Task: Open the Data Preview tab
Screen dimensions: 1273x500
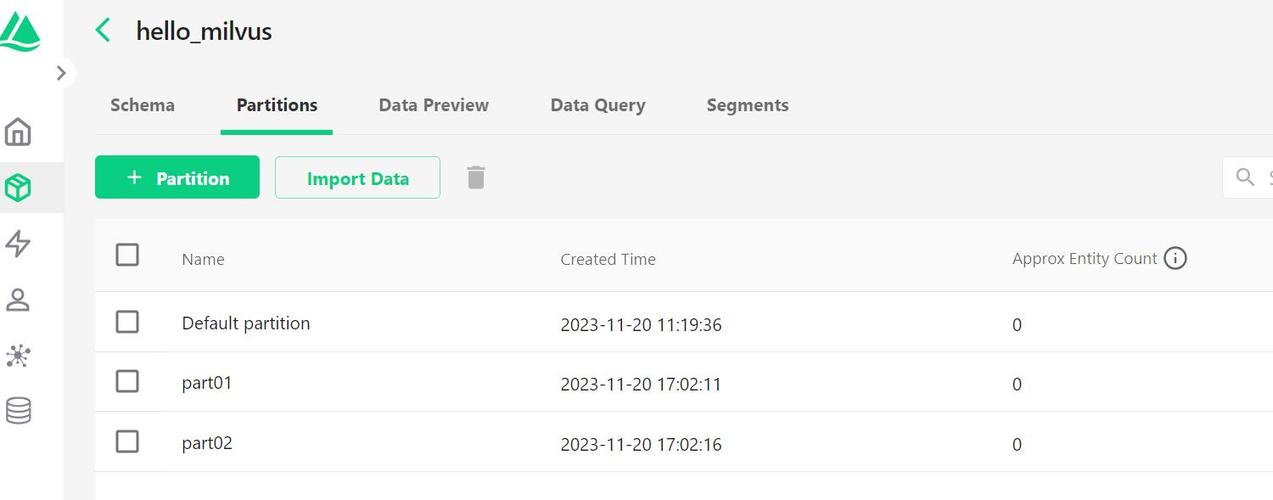Action: pos(433,105)
